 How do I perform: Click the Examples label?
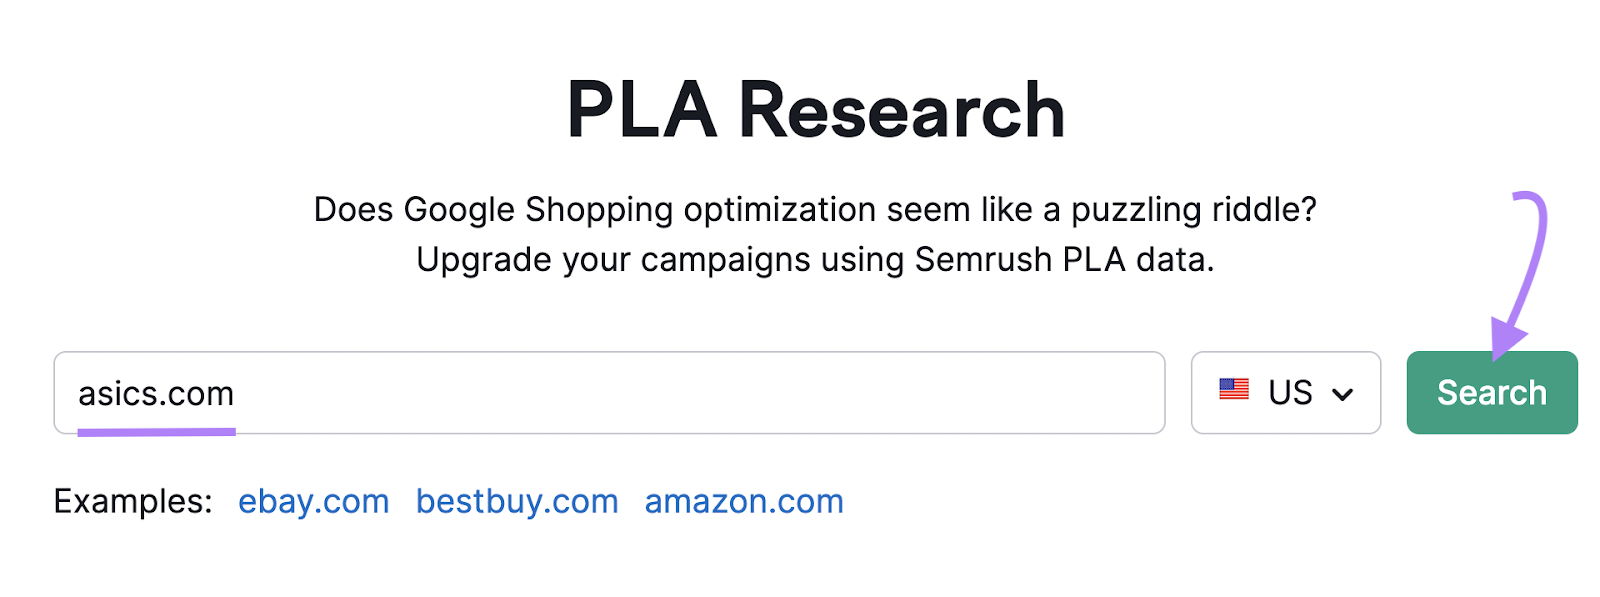pyautogui.click(x=131, y=500)
